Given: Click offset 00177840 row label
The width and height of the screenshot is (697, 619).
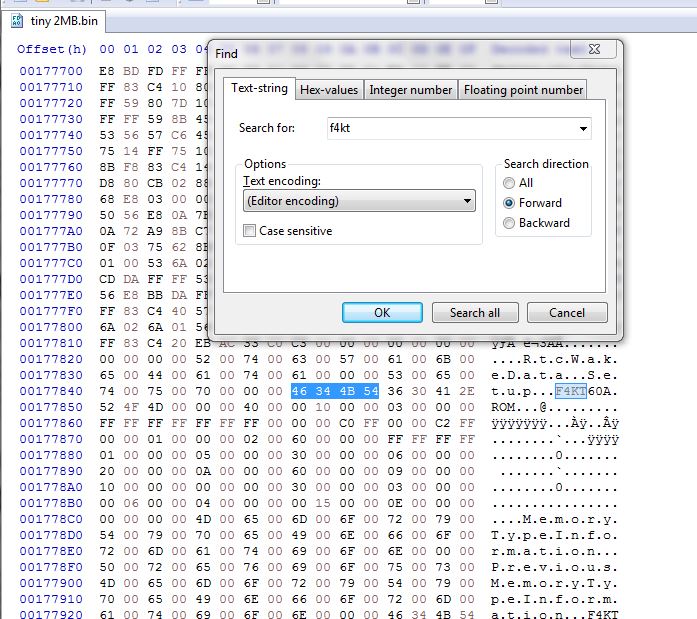Looking at the screenshot, I should point(51,391).
